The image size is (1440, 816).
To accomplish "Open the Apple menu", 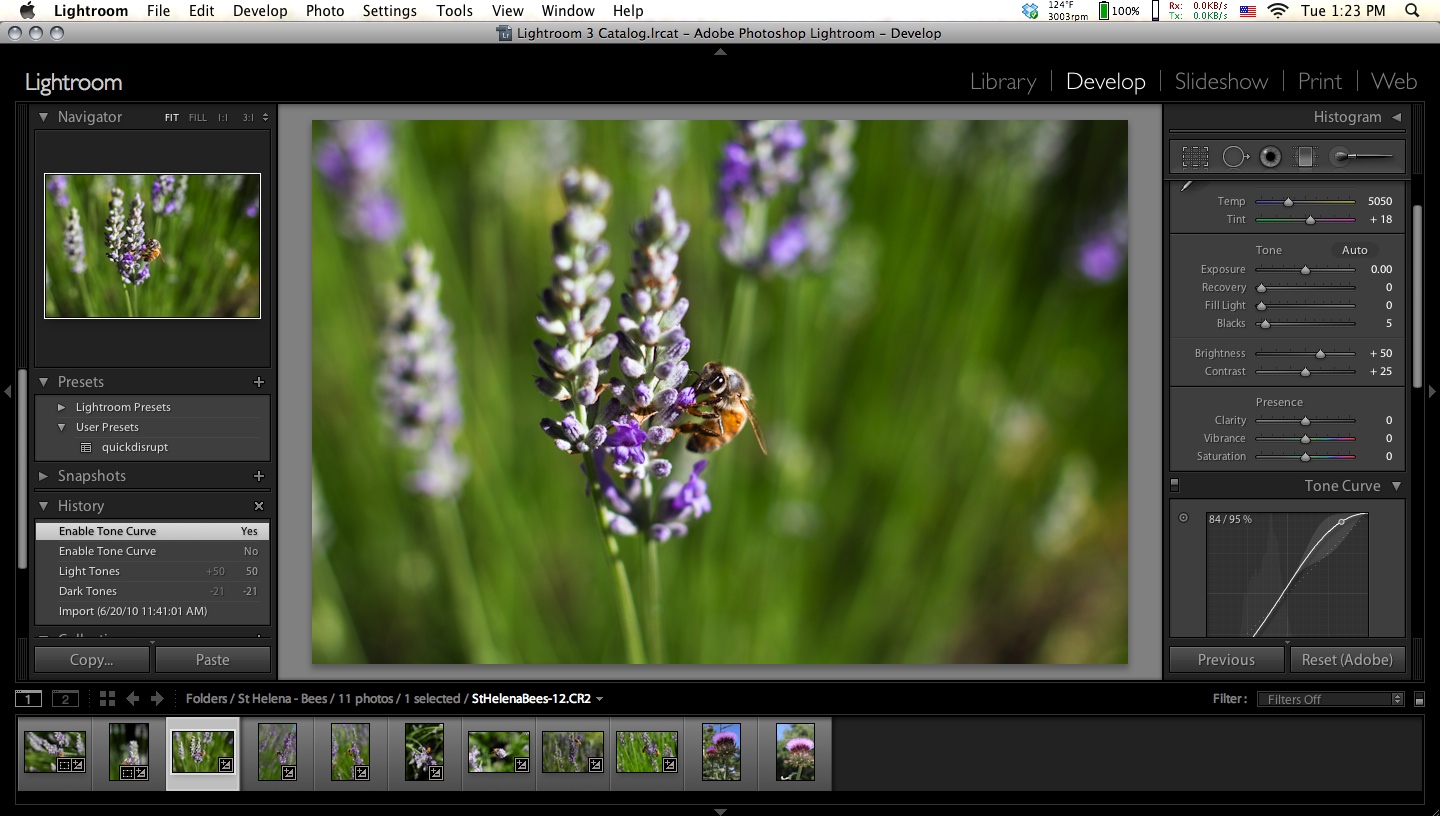I will point(27,11).
